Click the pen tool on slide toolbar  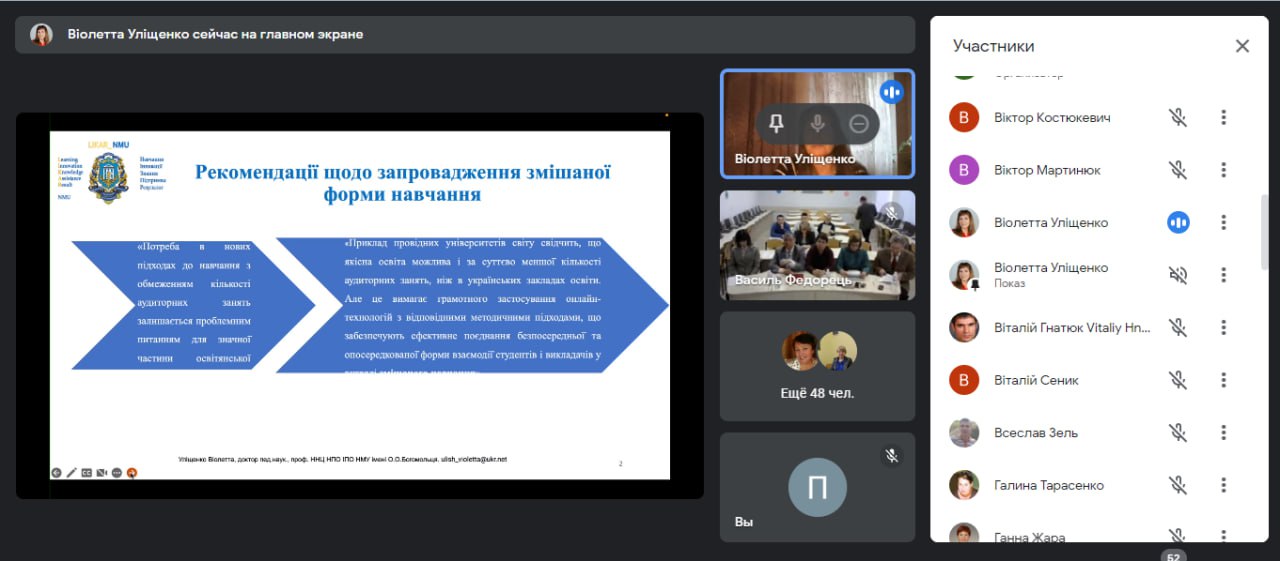coord(71,472)
